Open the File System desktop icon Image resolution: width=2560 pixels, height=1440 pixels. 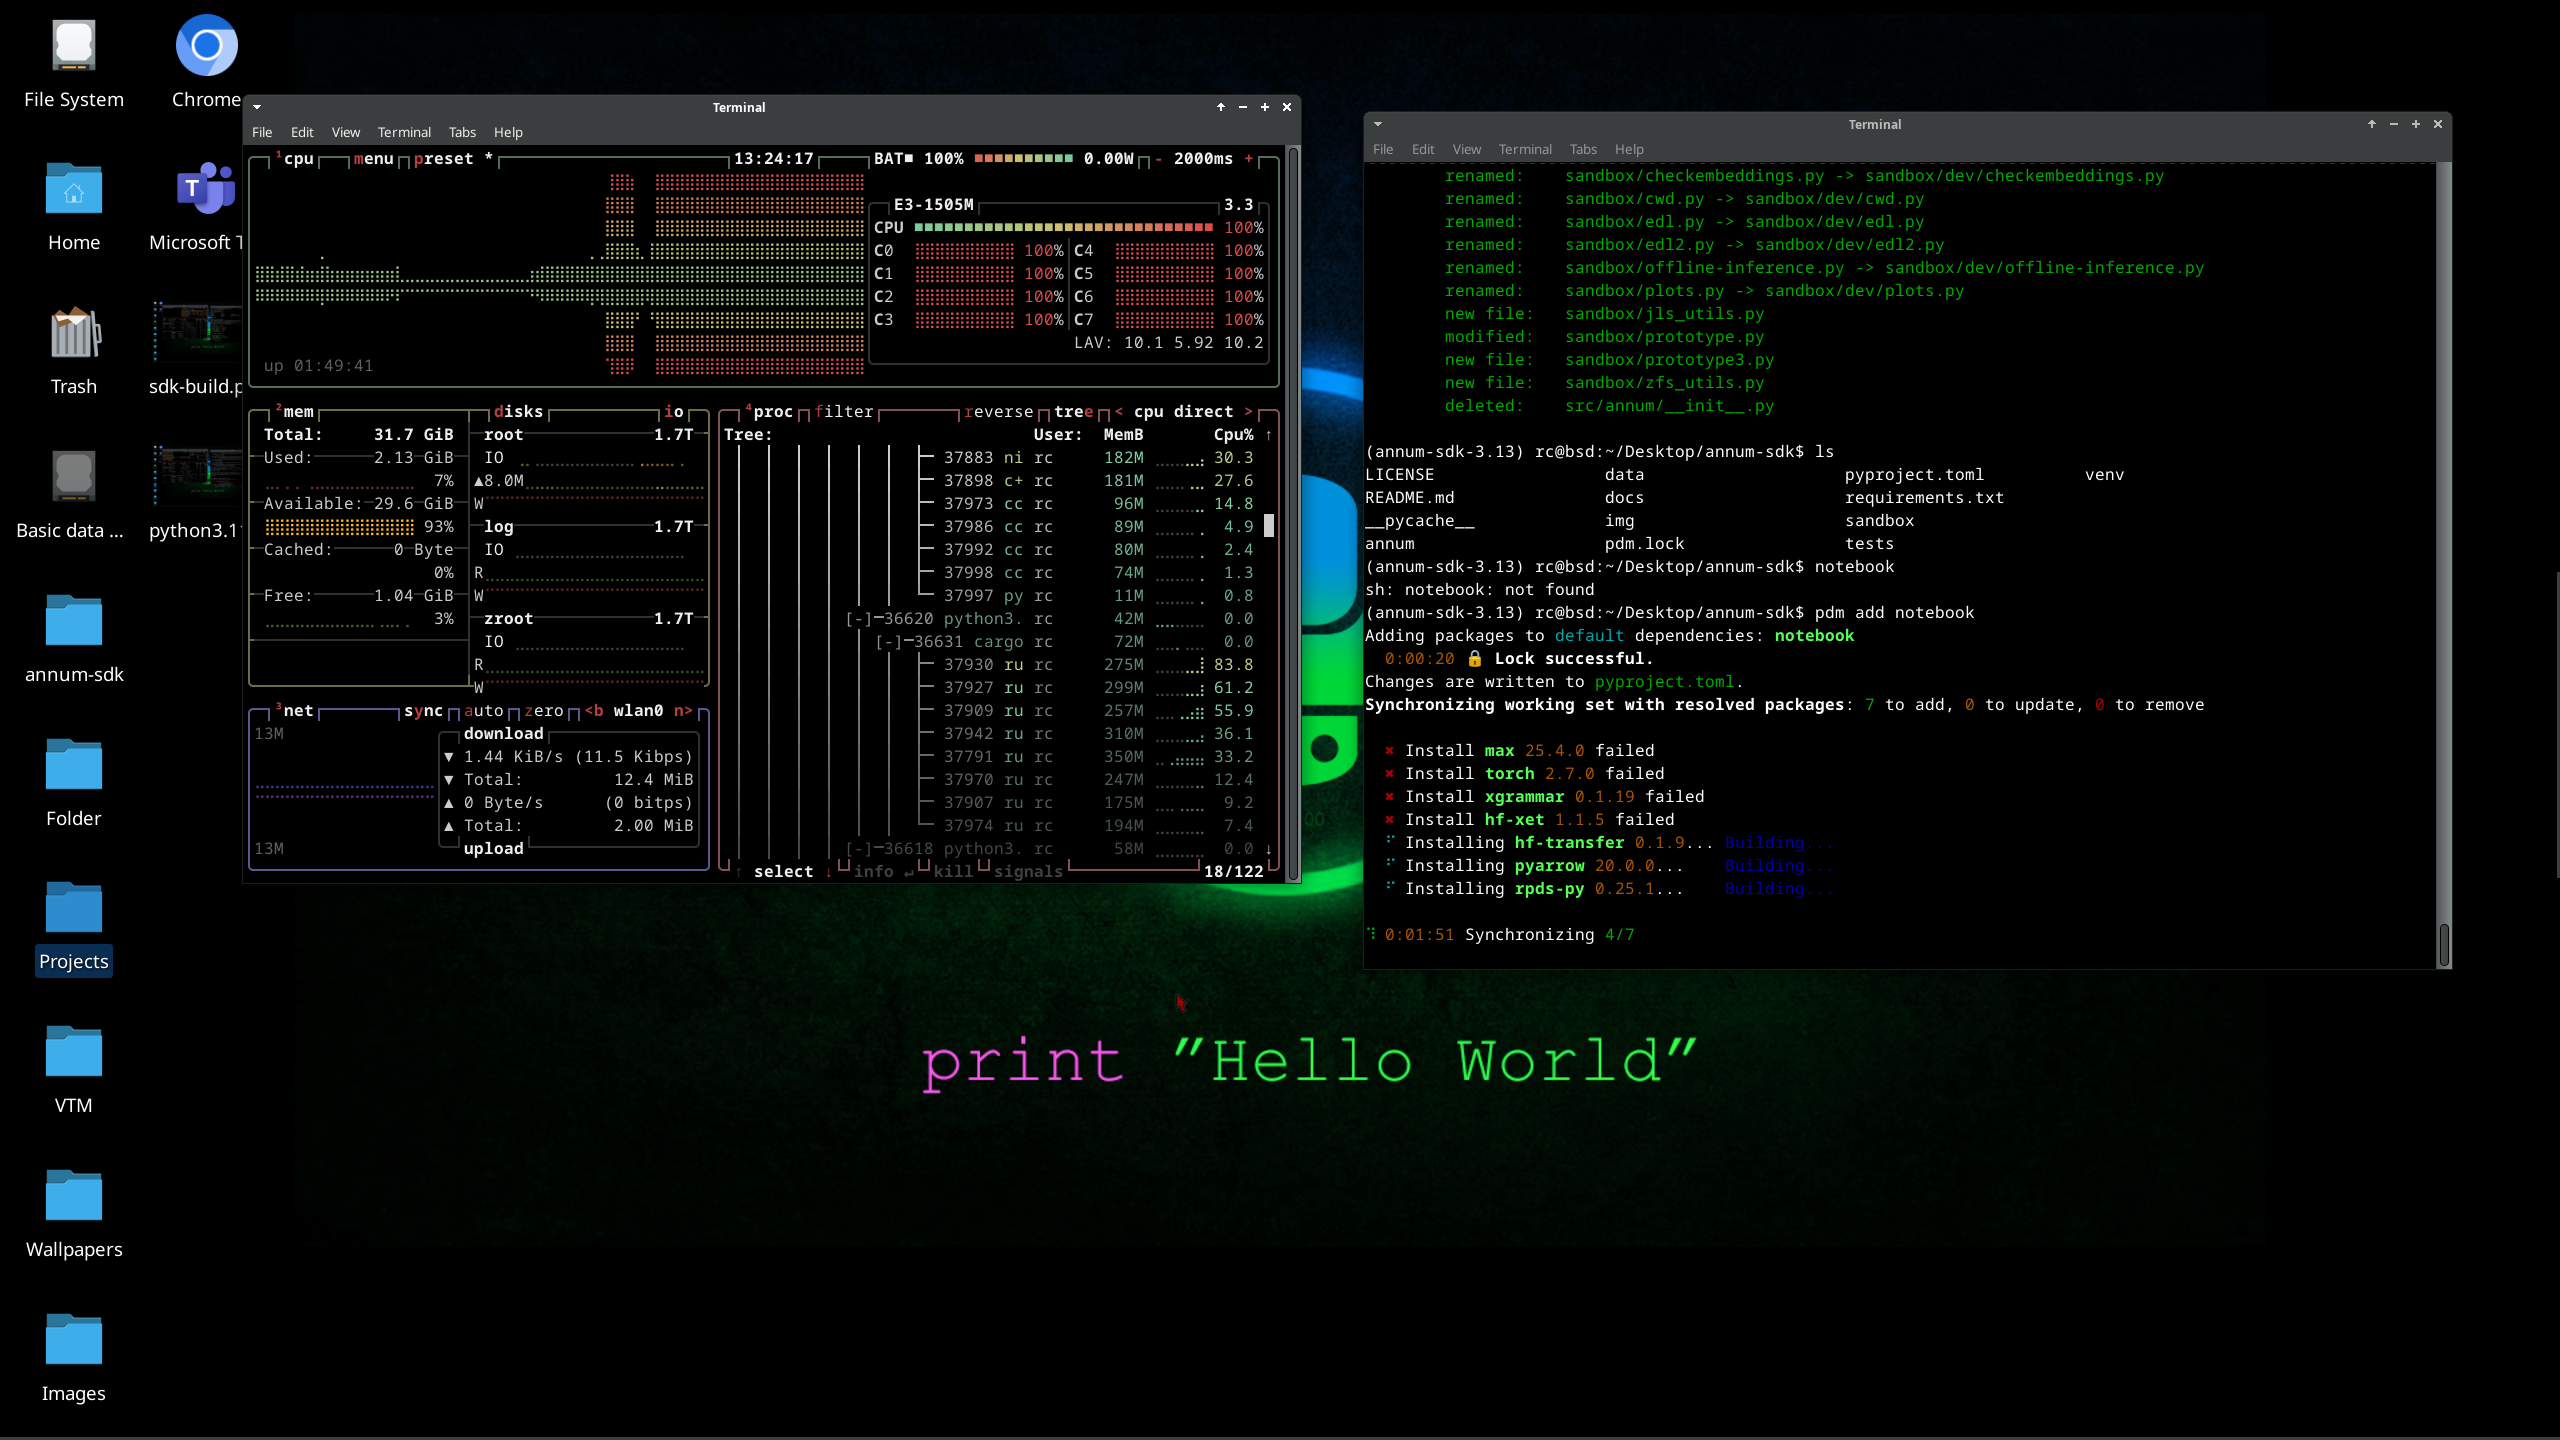point(74,46)
